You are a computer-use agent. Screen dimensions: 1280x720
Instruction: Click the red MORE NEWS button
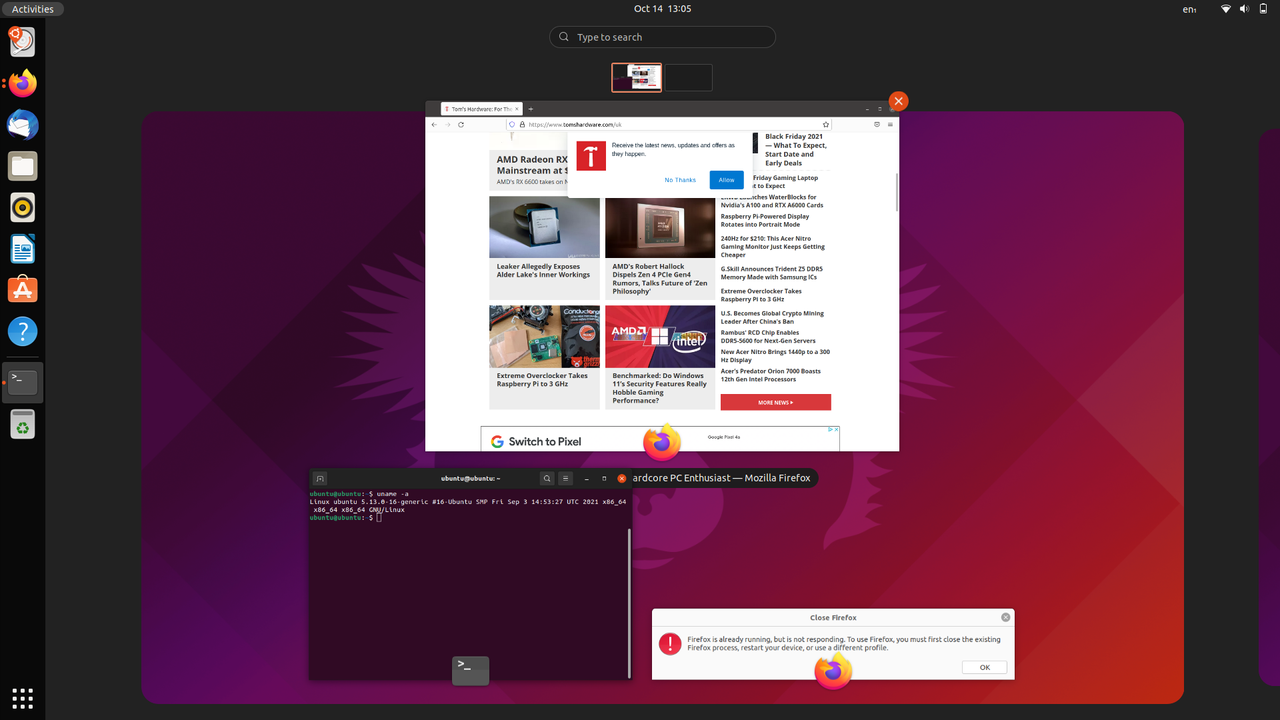776,402
